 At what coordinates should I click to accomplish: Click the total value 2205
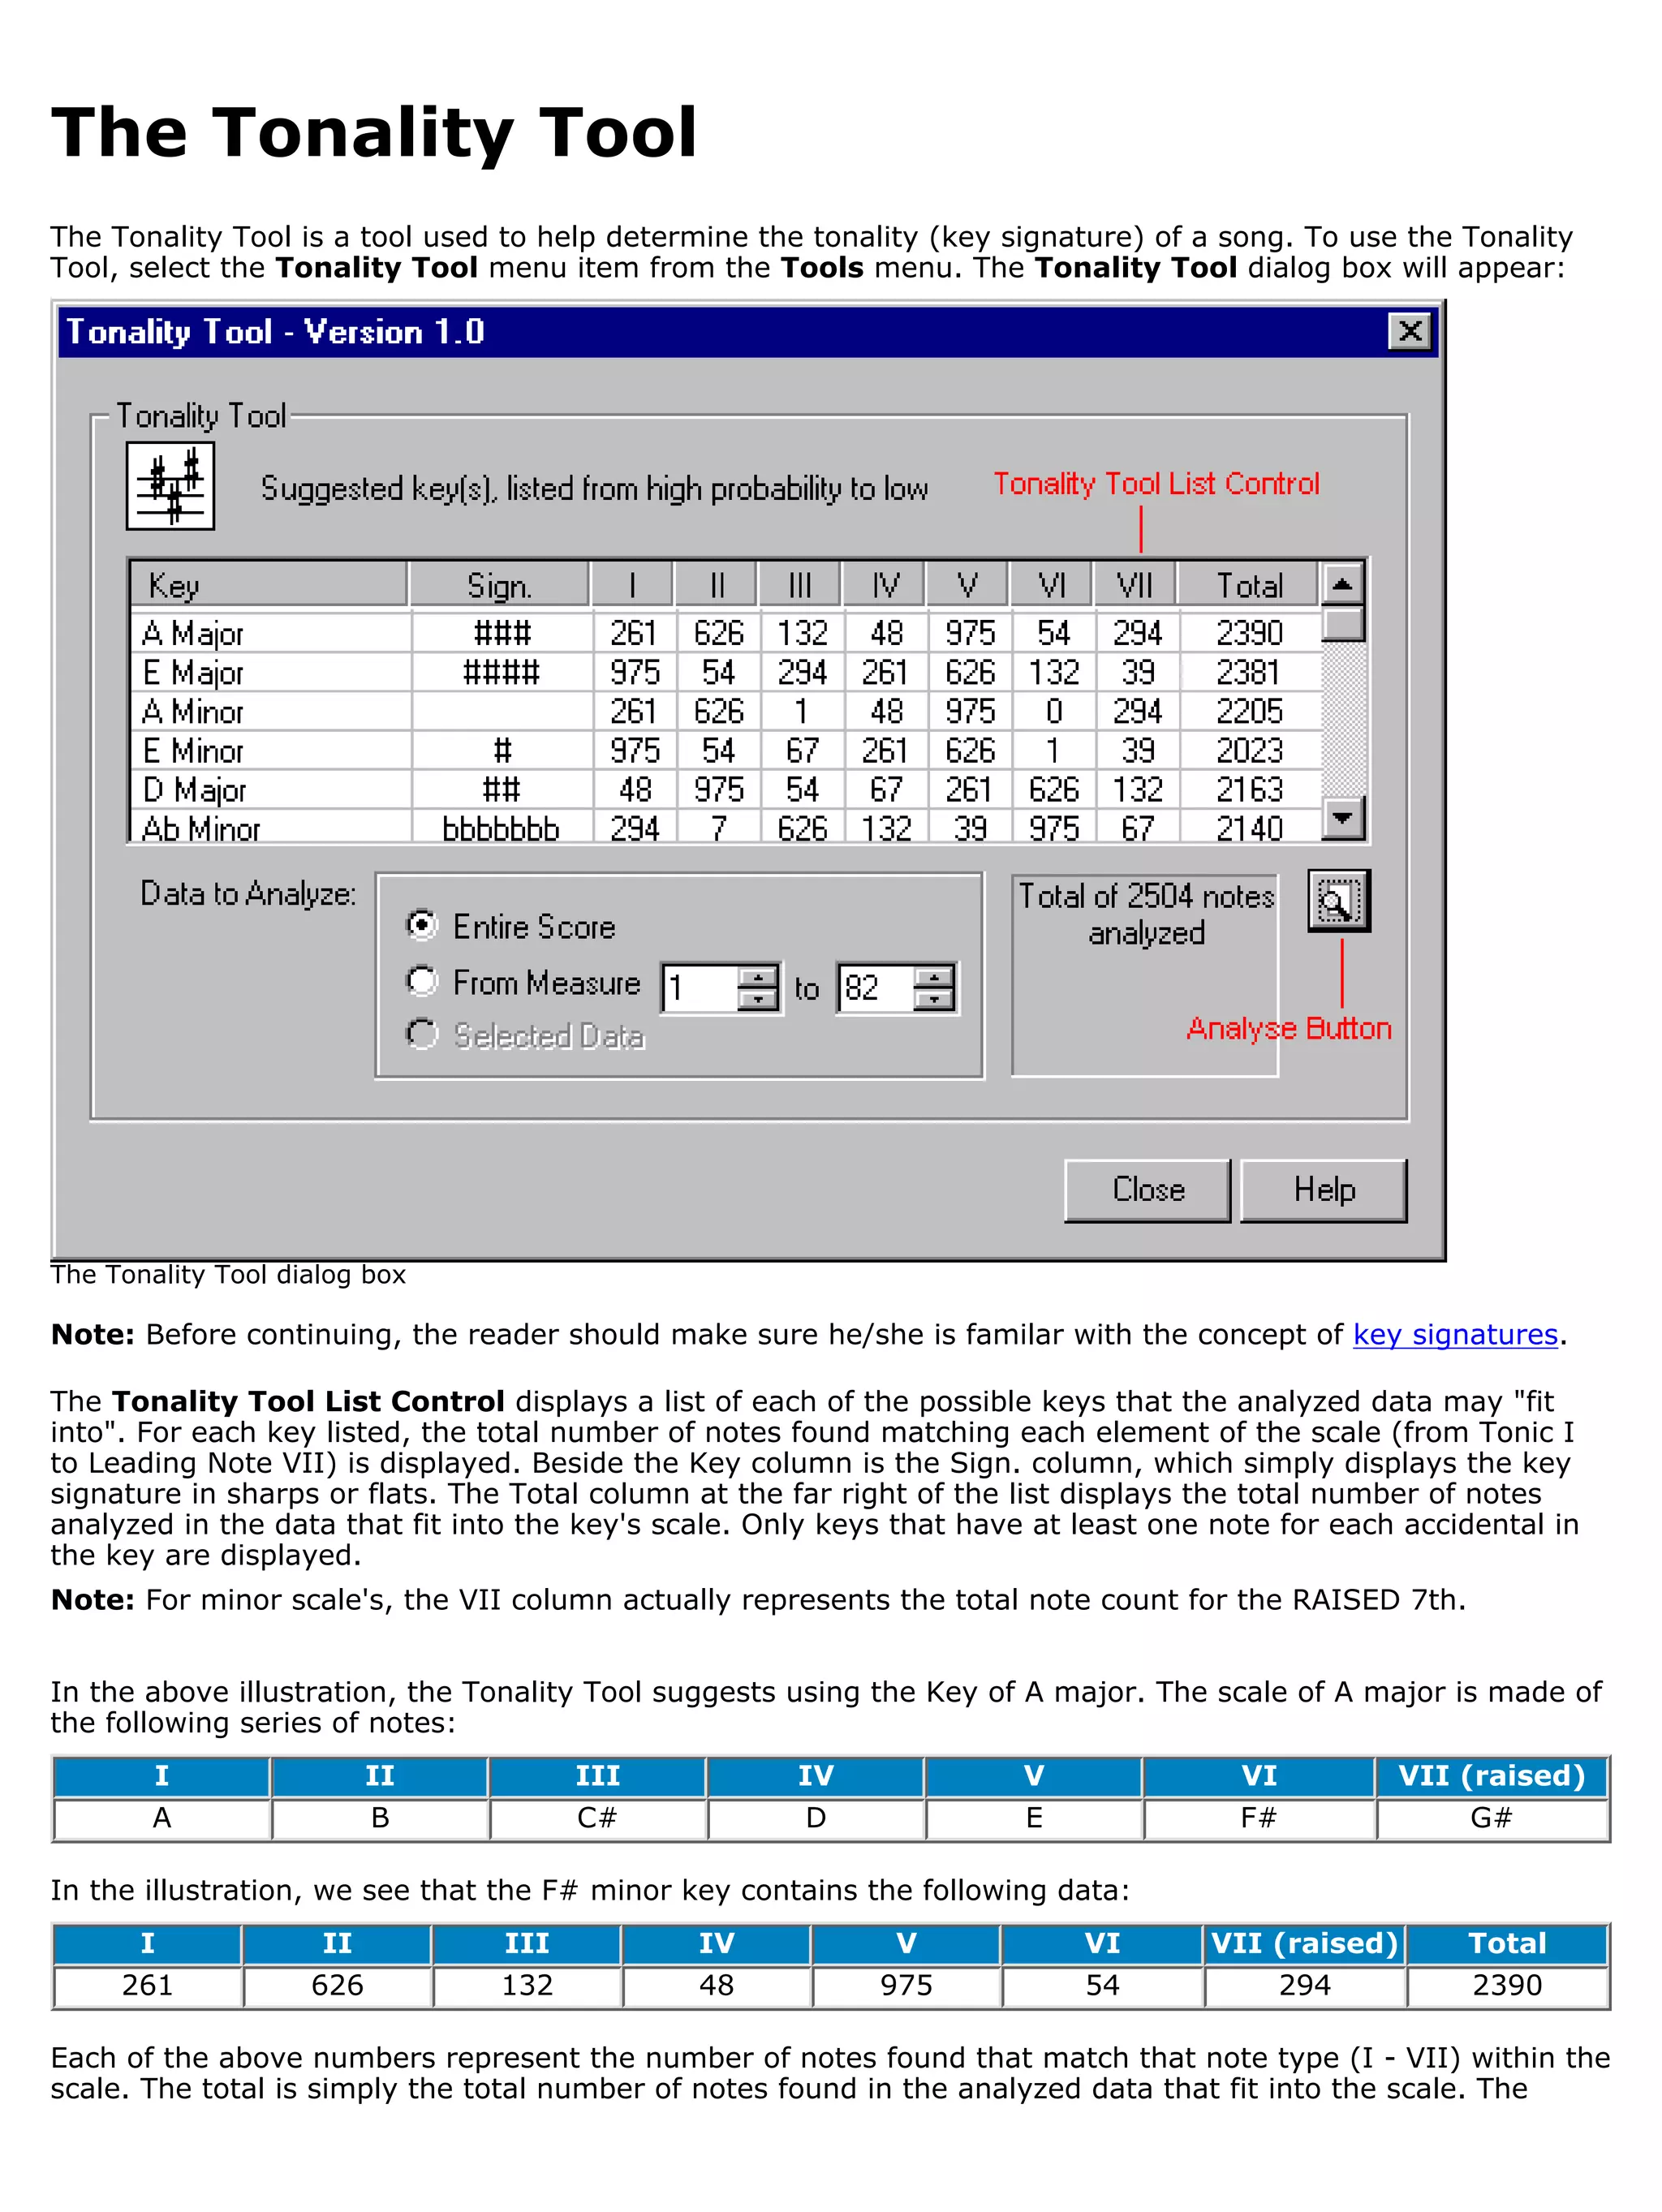pos(1249,711)
